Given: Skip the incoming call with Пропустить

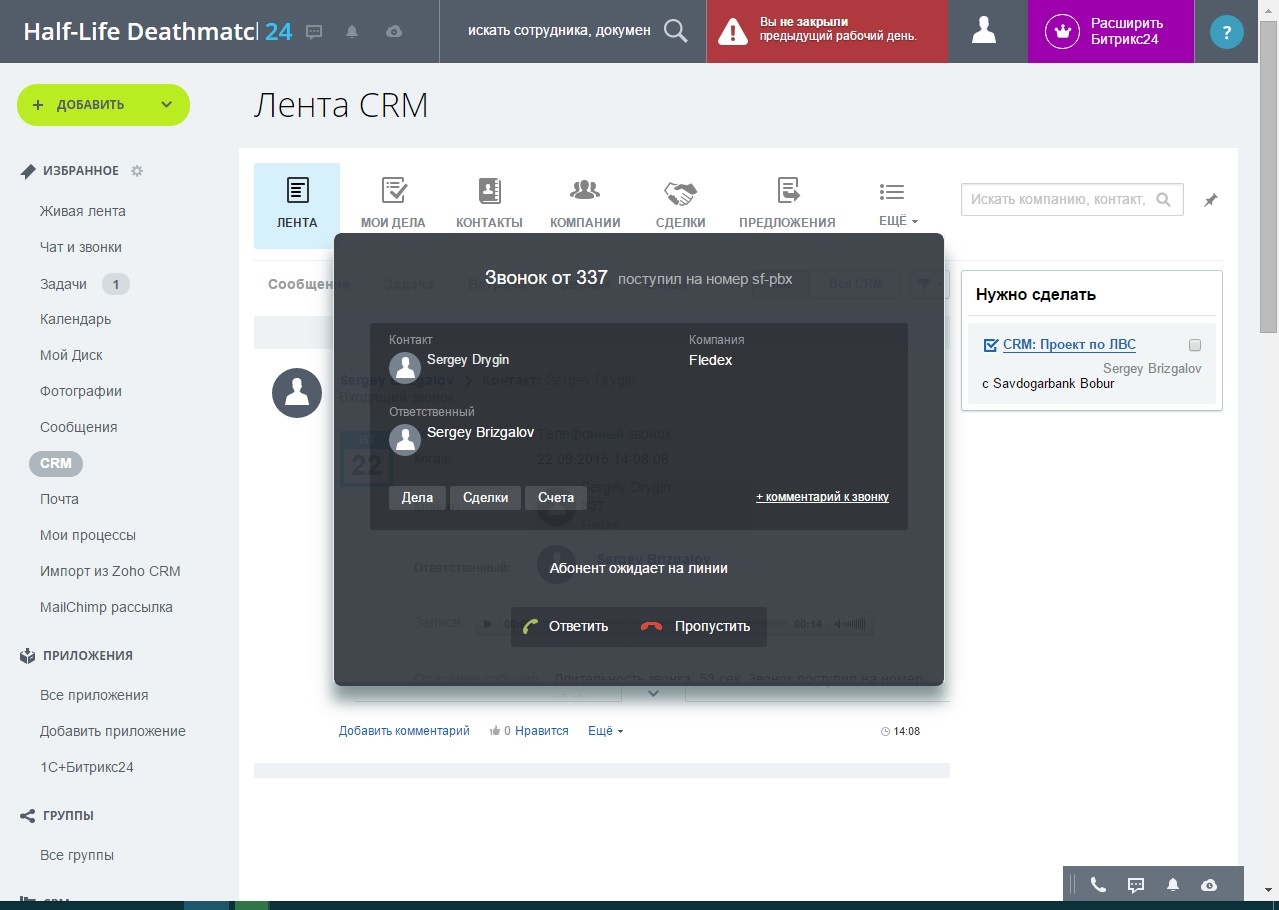Looking at the screenshot, I should click(x=696, y=626).
